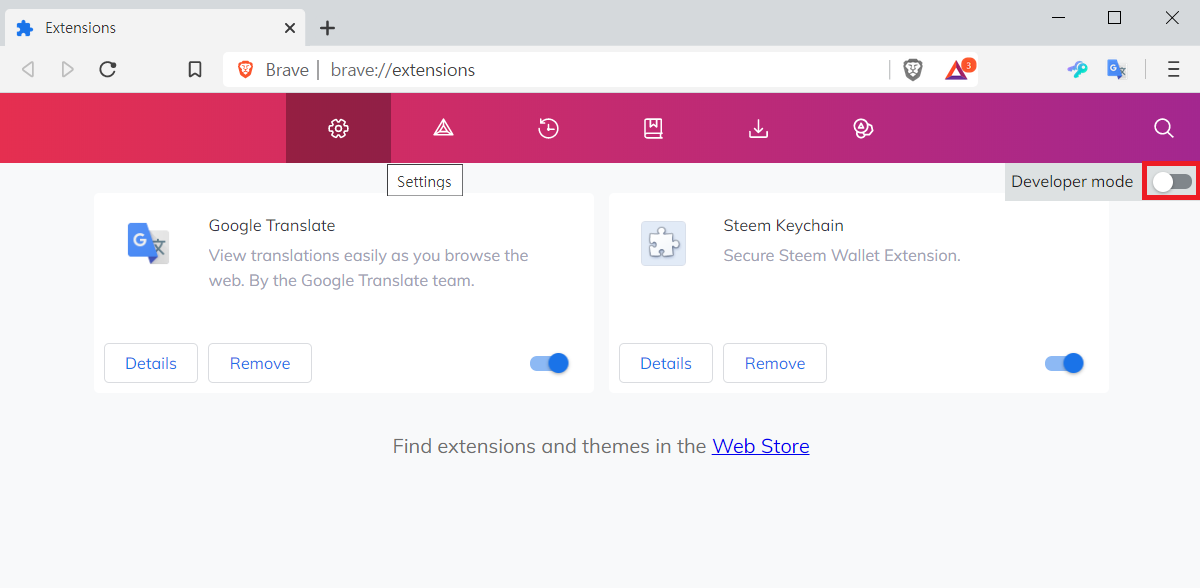Click the Google Translate extension logo
Screen dimensions: 1200x588
point(148,243)
